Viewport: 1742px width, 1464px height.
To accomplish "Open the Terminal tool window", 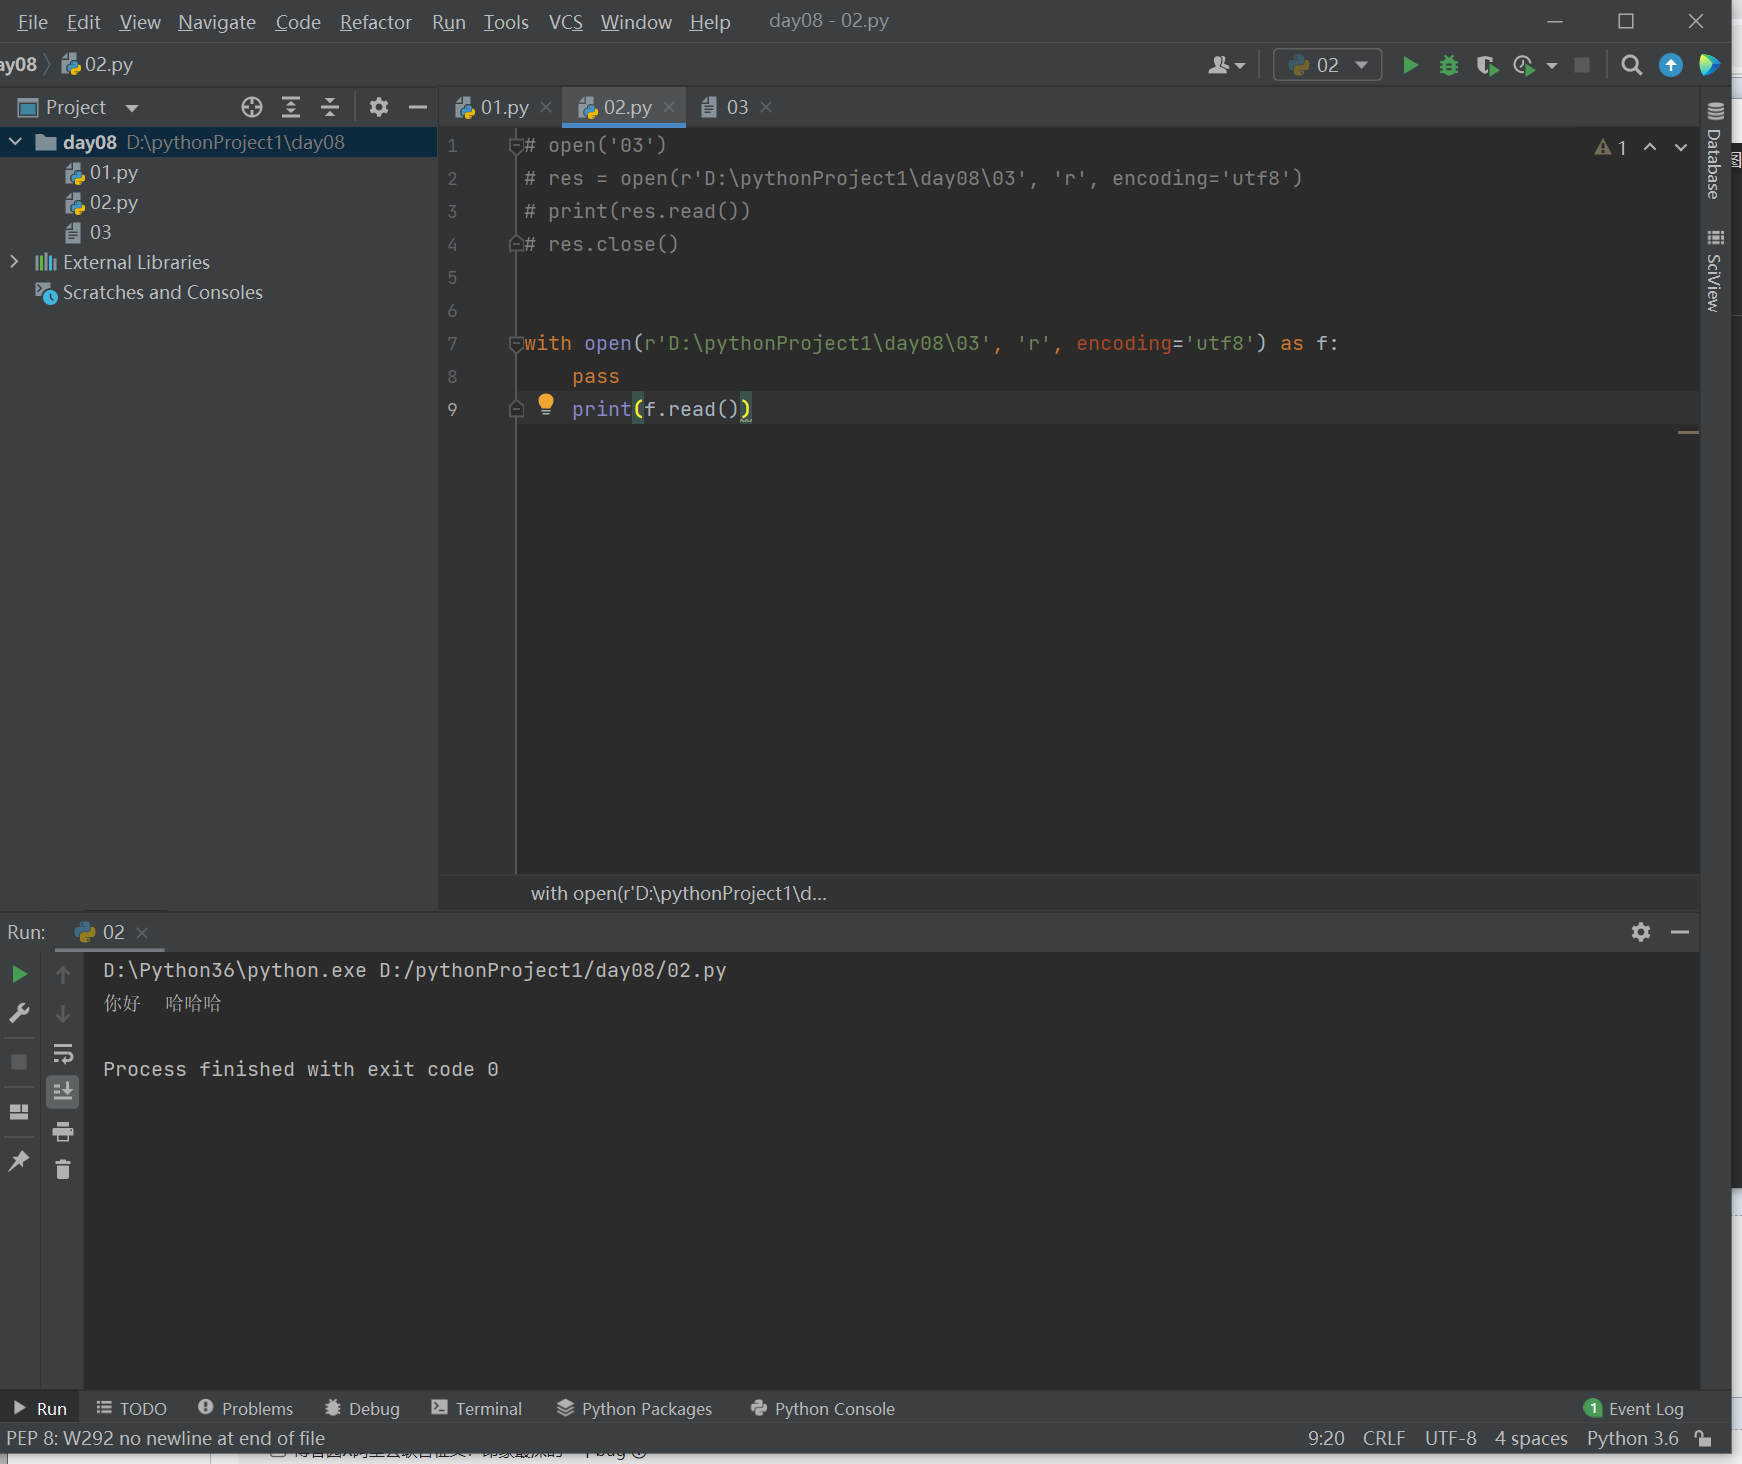I will [x=477, y=1408].
